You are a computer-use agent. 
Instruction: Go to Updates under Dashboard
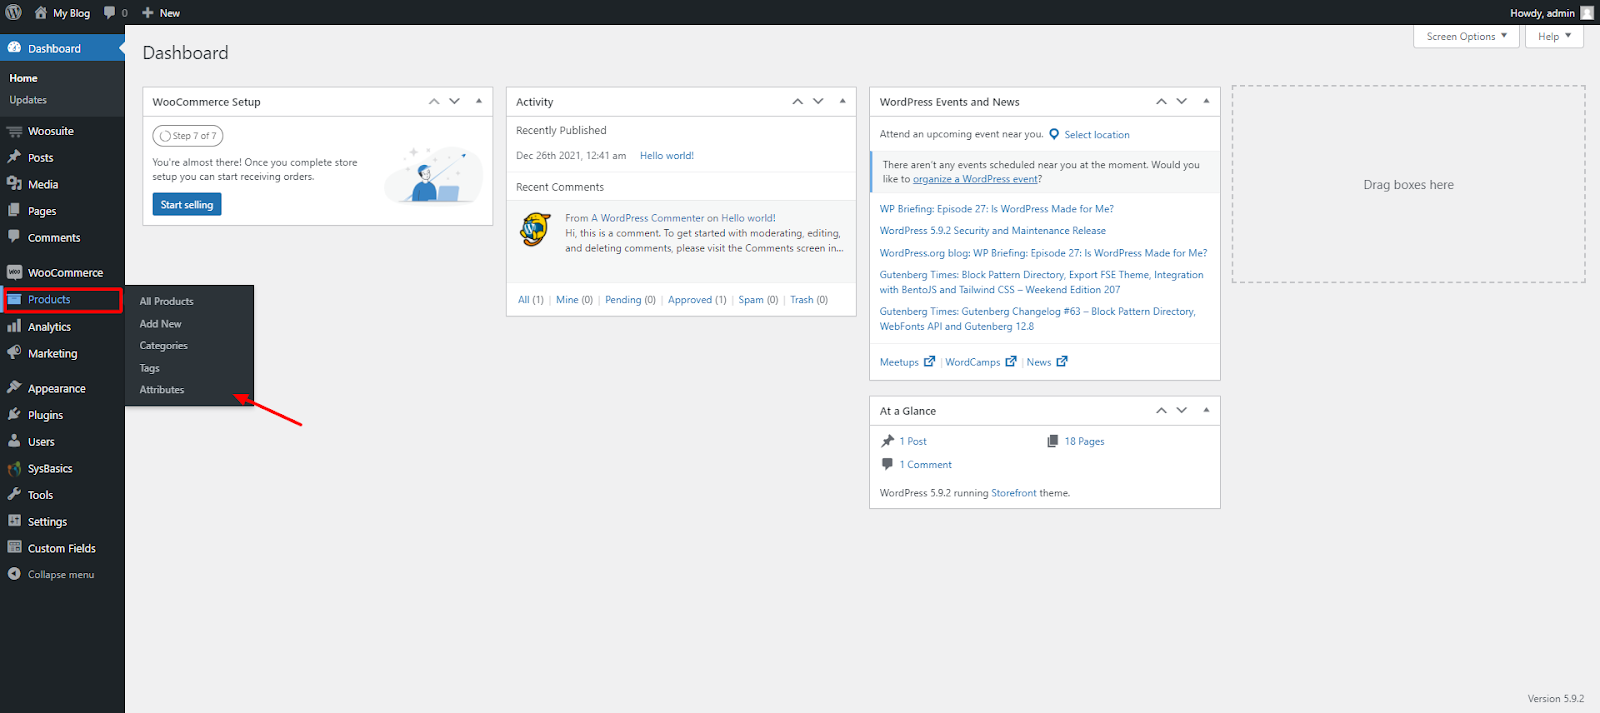pyautogui.click(x=28, y=100)
